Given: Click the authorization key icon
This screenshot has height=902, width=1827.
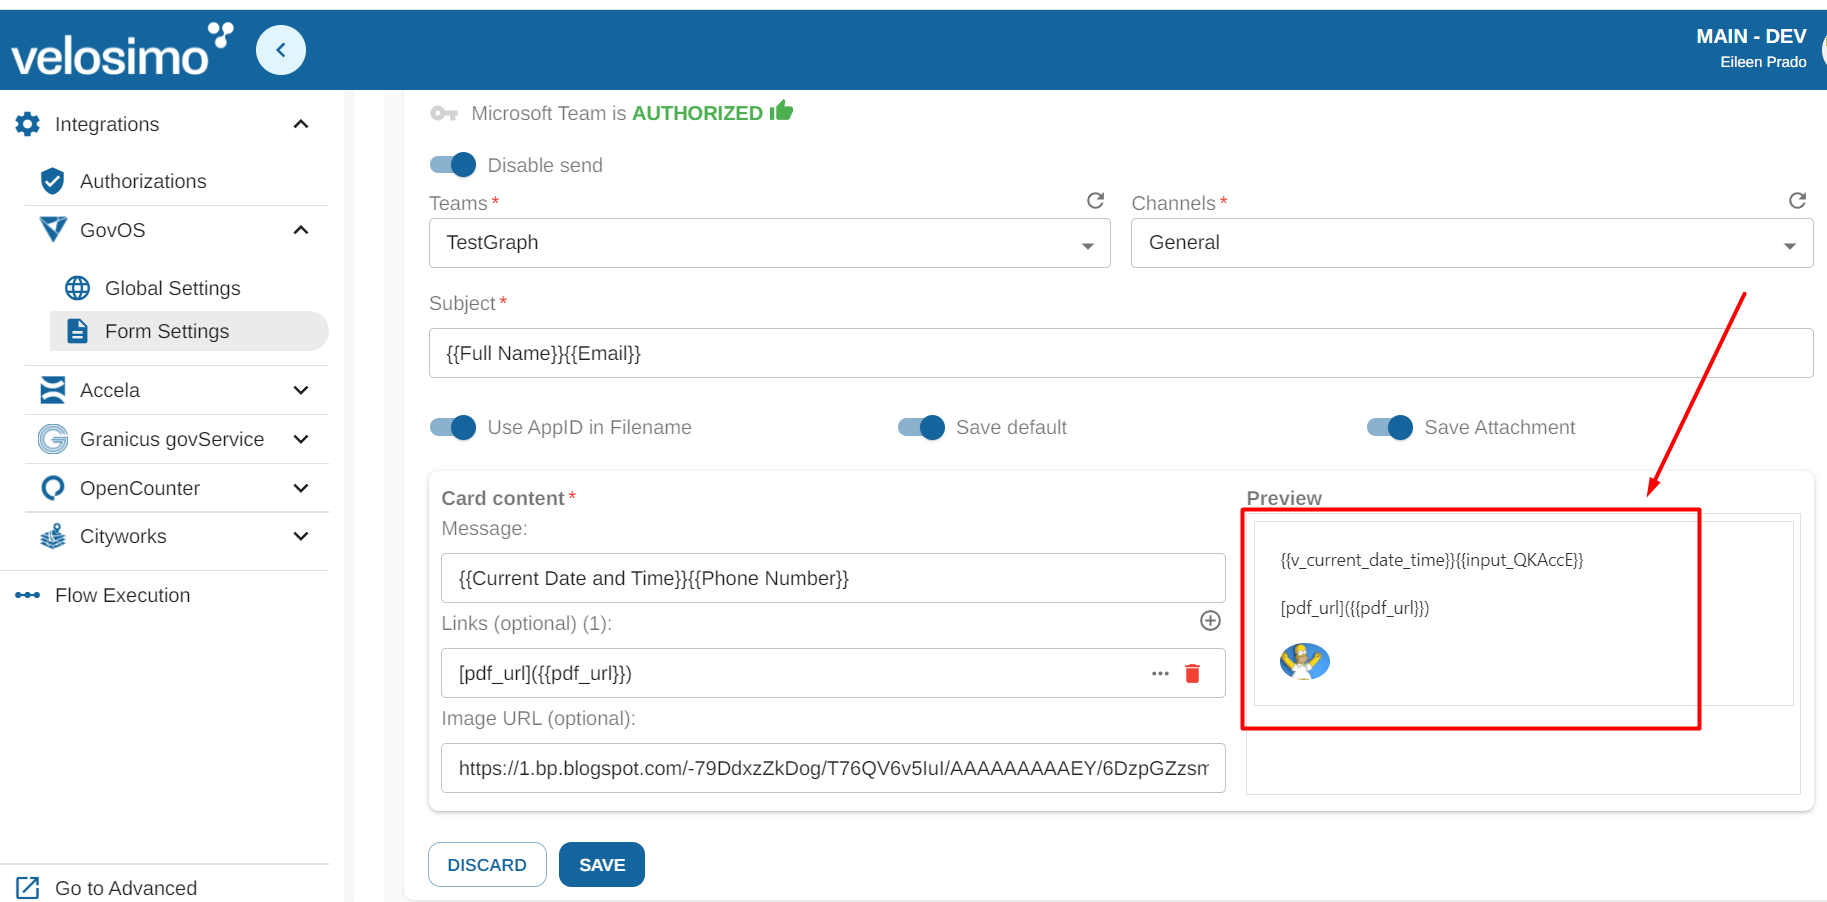Looking at the screenshot, I should (444, 114).
